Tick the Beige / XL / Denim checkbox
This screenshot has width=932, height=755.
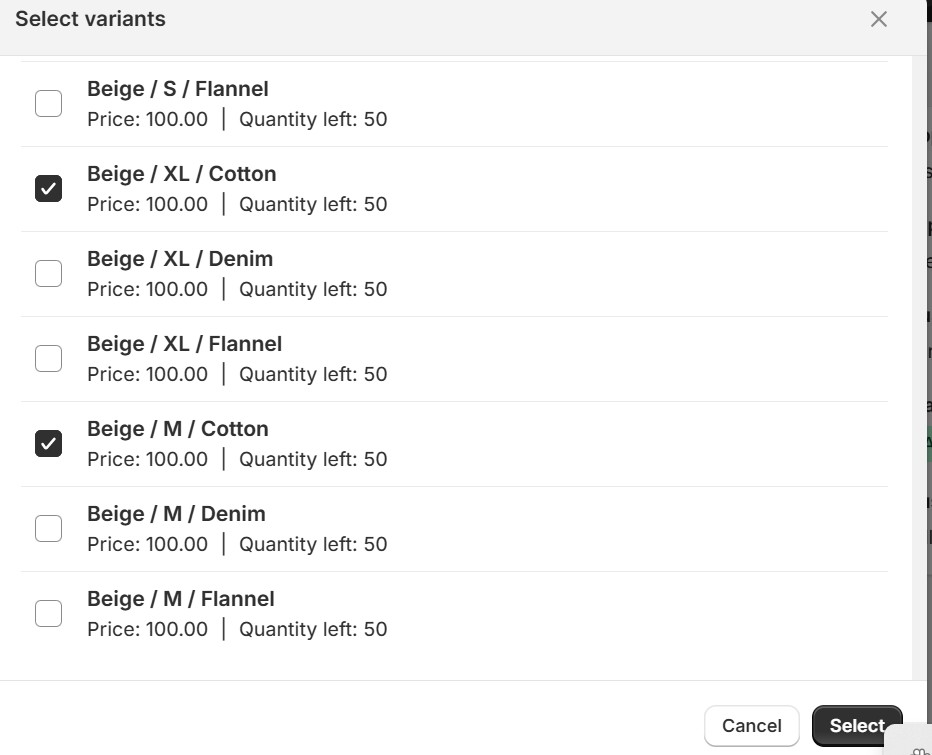click(x=48, y=273)
